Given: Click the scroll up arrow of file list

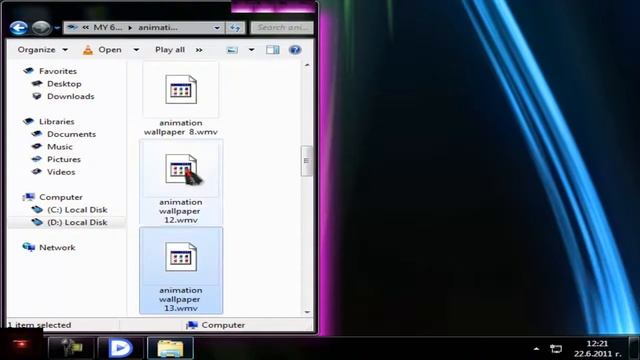Looking at the screenshot, I should [x=307, y=65].
